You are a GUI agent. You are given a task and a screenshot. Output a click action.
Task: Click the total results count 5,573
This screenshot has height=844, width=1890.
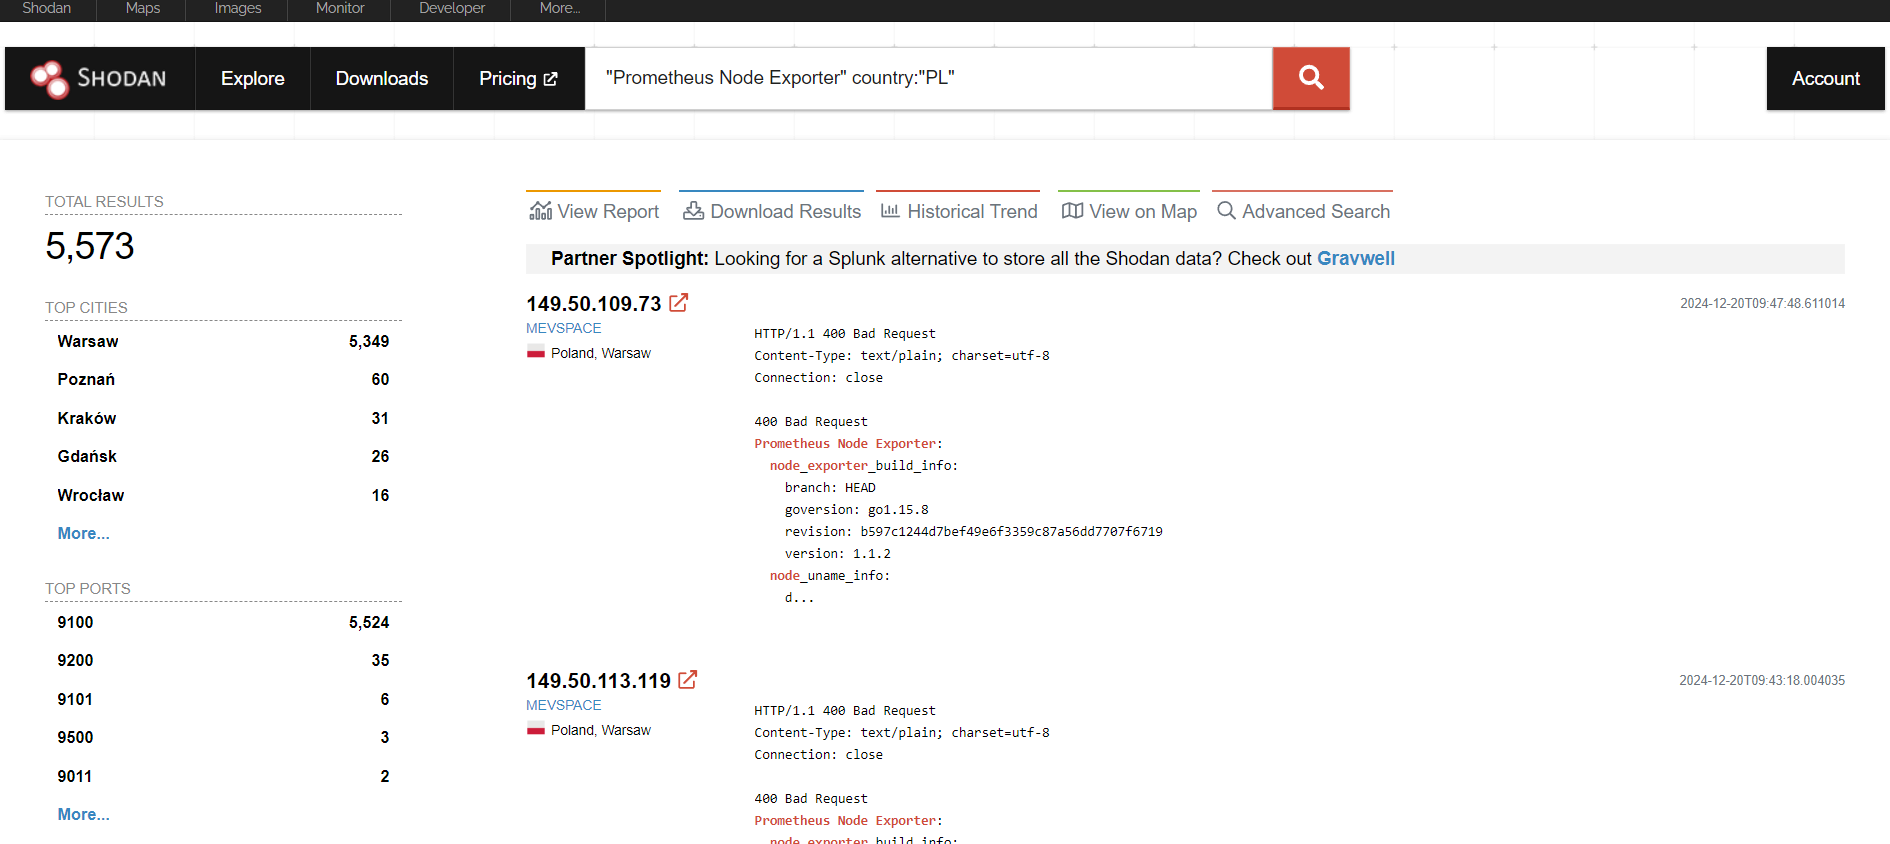(90, 246)
